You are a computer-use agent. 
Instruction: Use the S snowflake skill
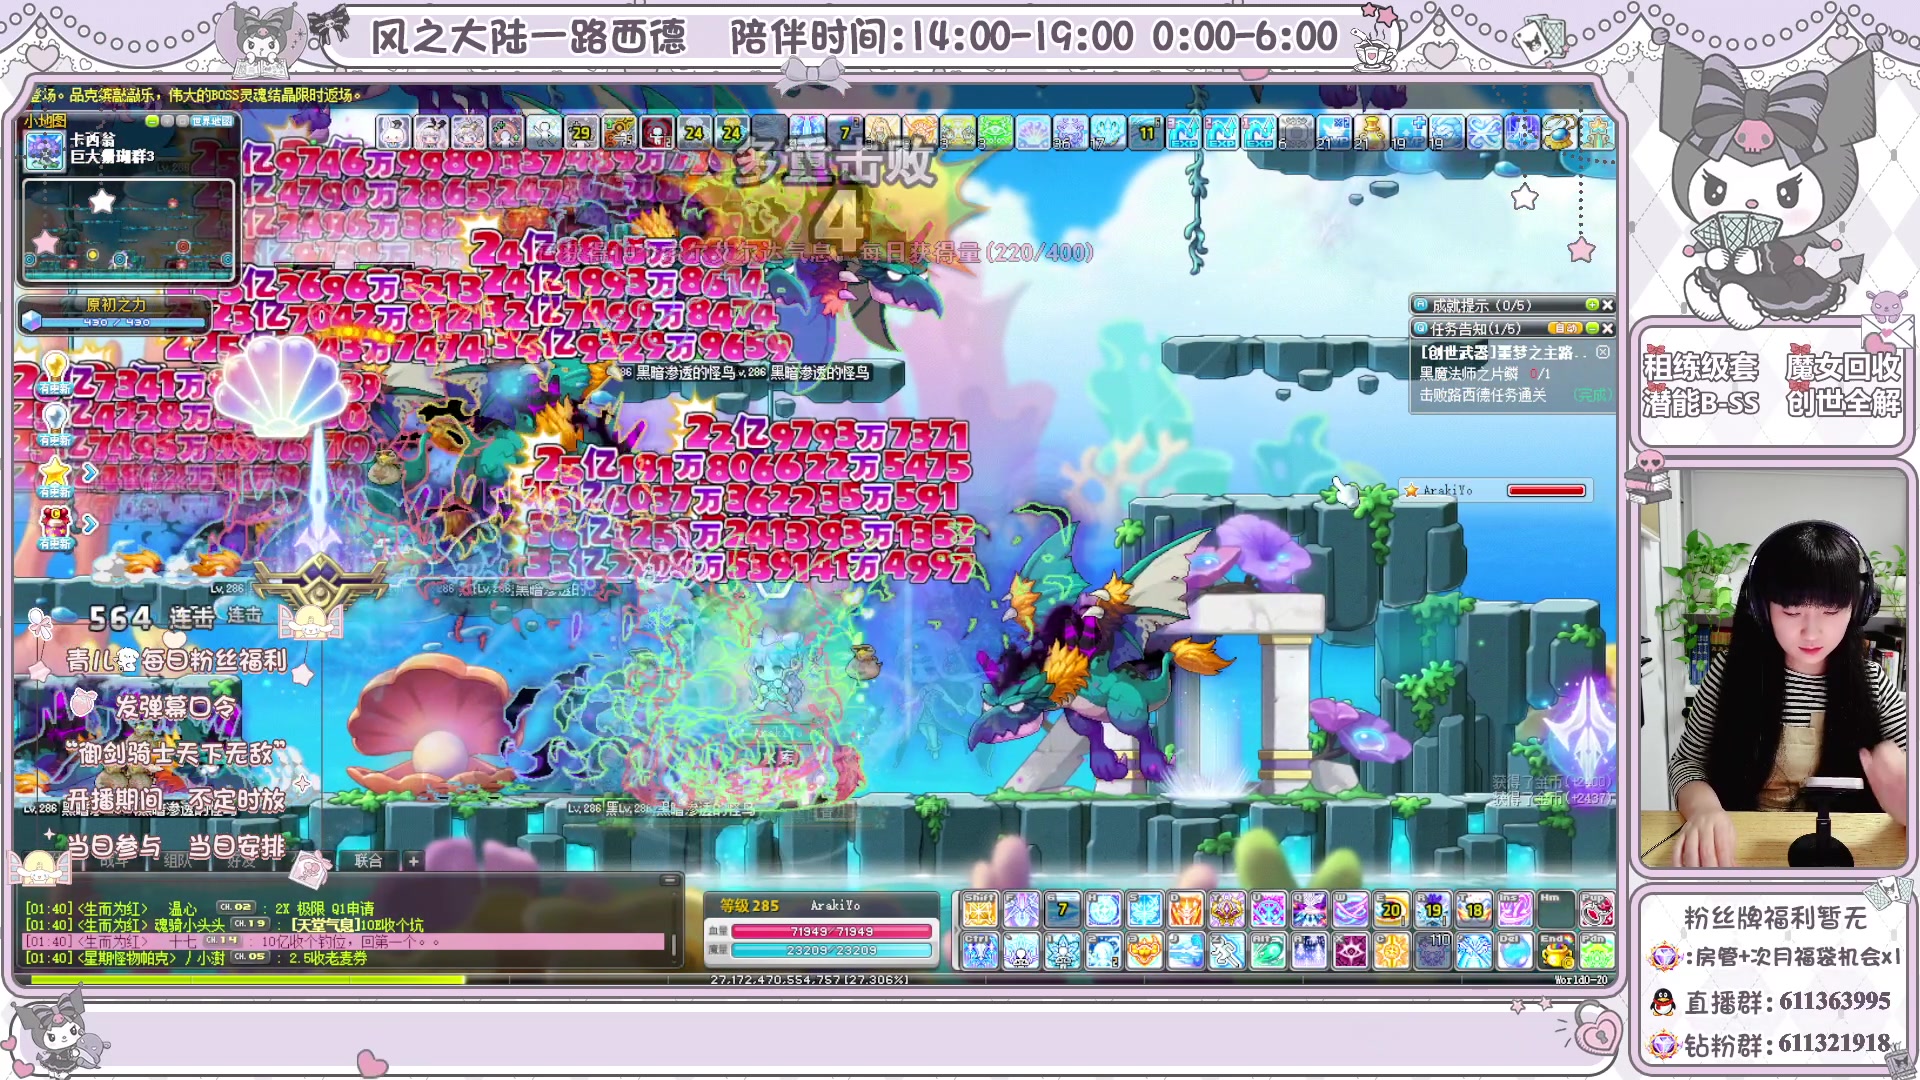[x=1144, y=909]
